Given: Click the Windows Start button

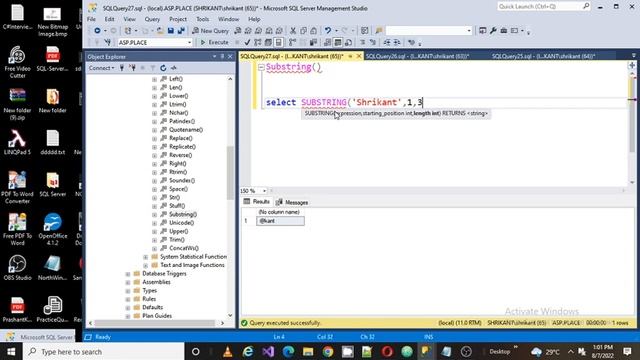Looking at the screenshot, I should tap(11, 351).
